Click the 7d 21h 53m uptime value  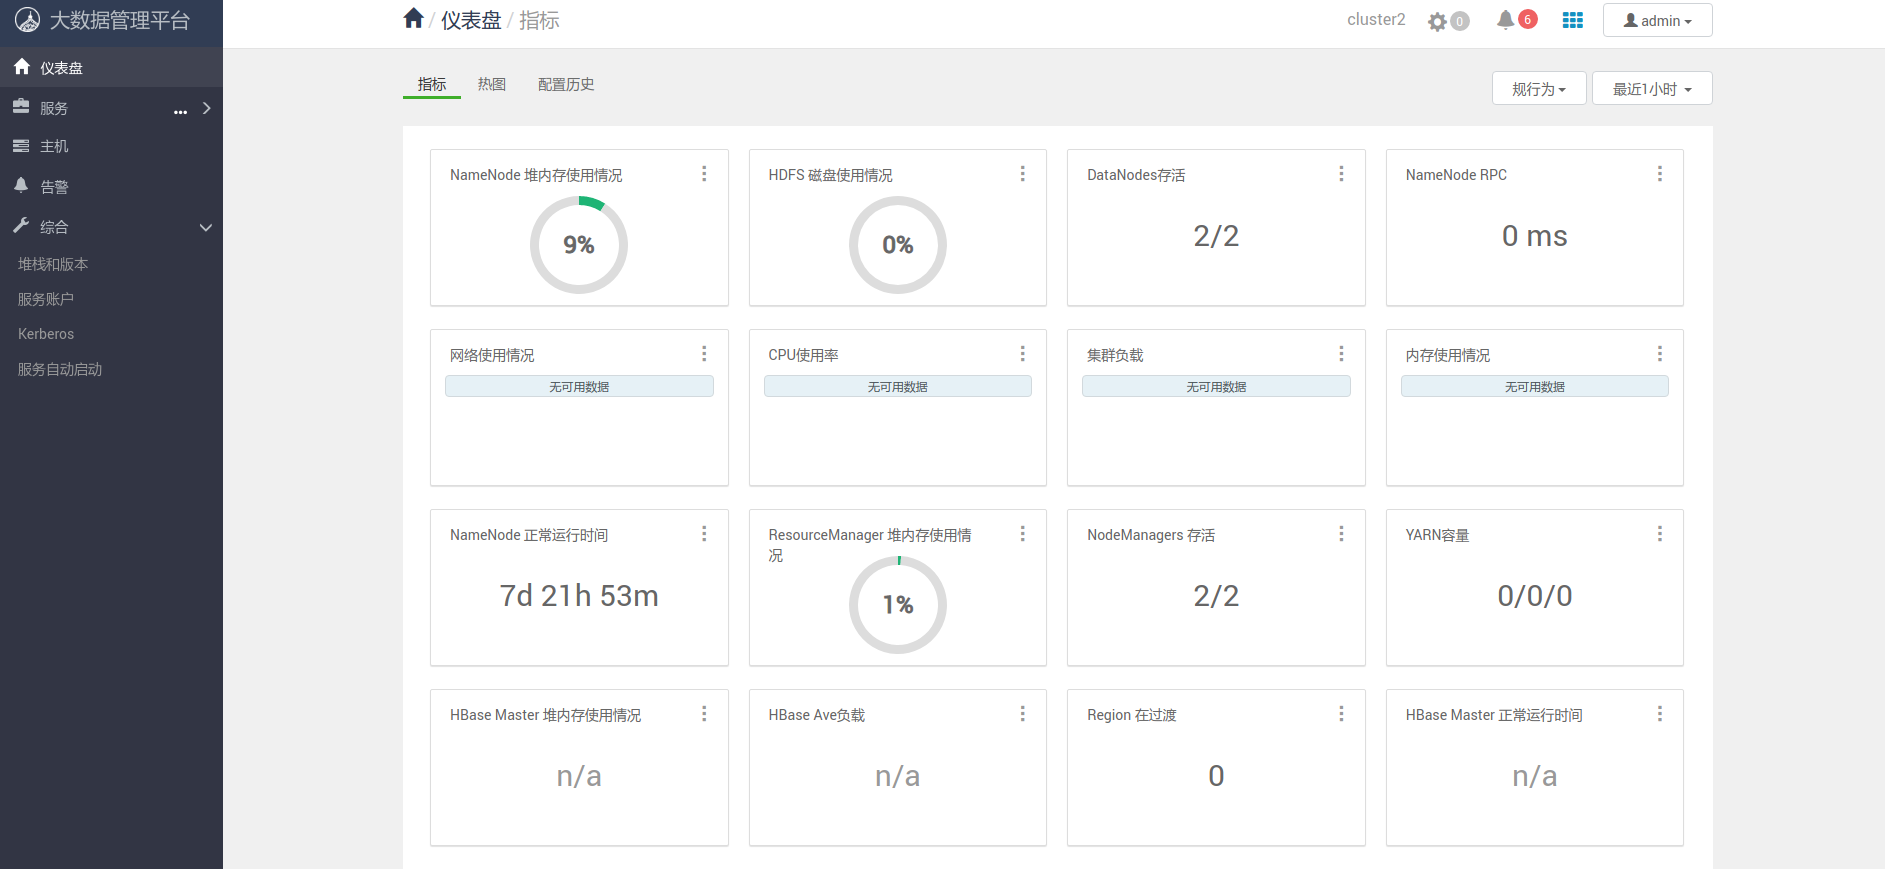[579, 596]
